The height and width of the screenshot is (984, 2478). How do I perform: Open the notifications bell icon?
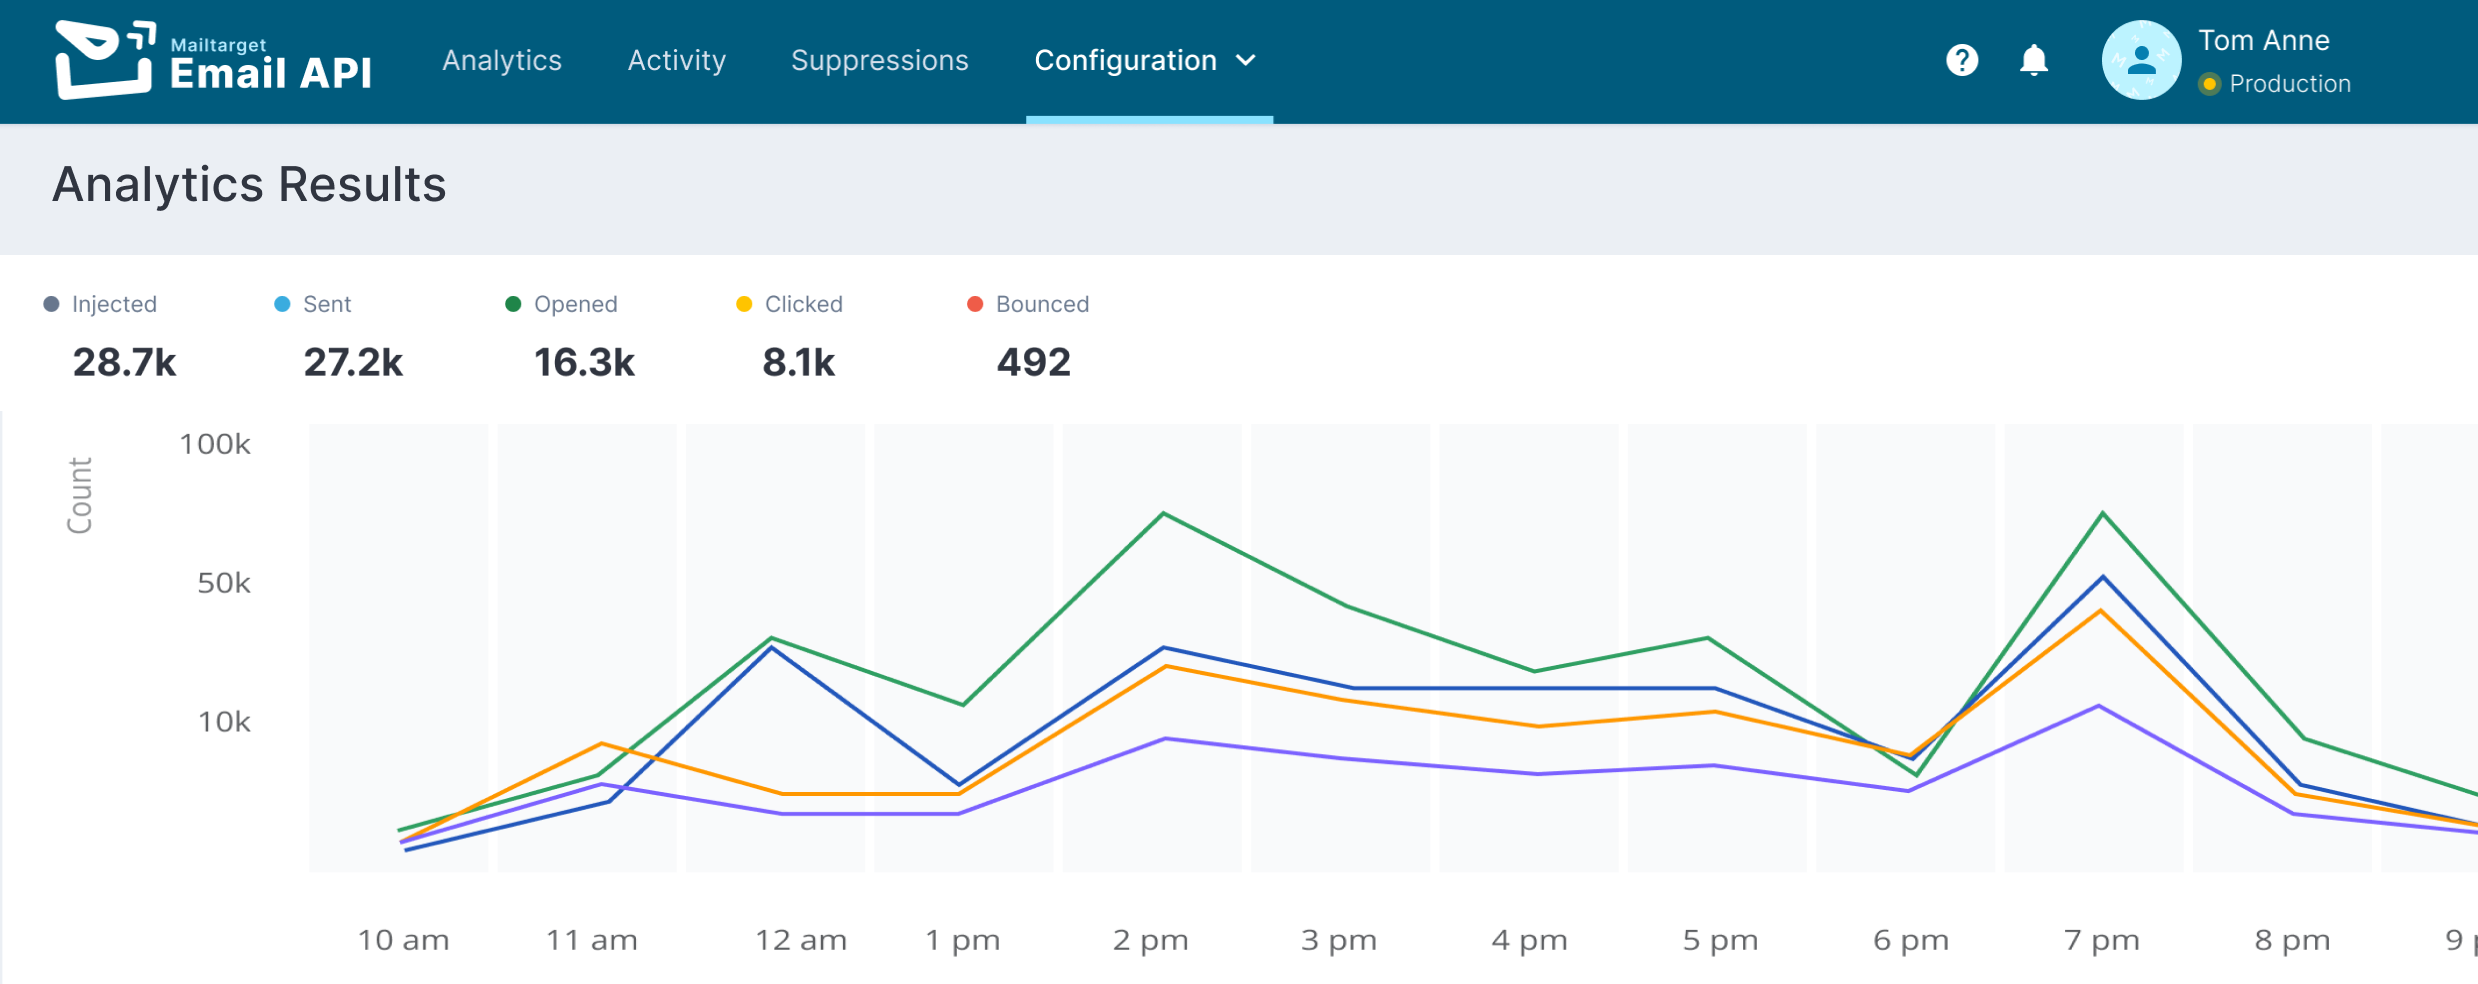2034,60
